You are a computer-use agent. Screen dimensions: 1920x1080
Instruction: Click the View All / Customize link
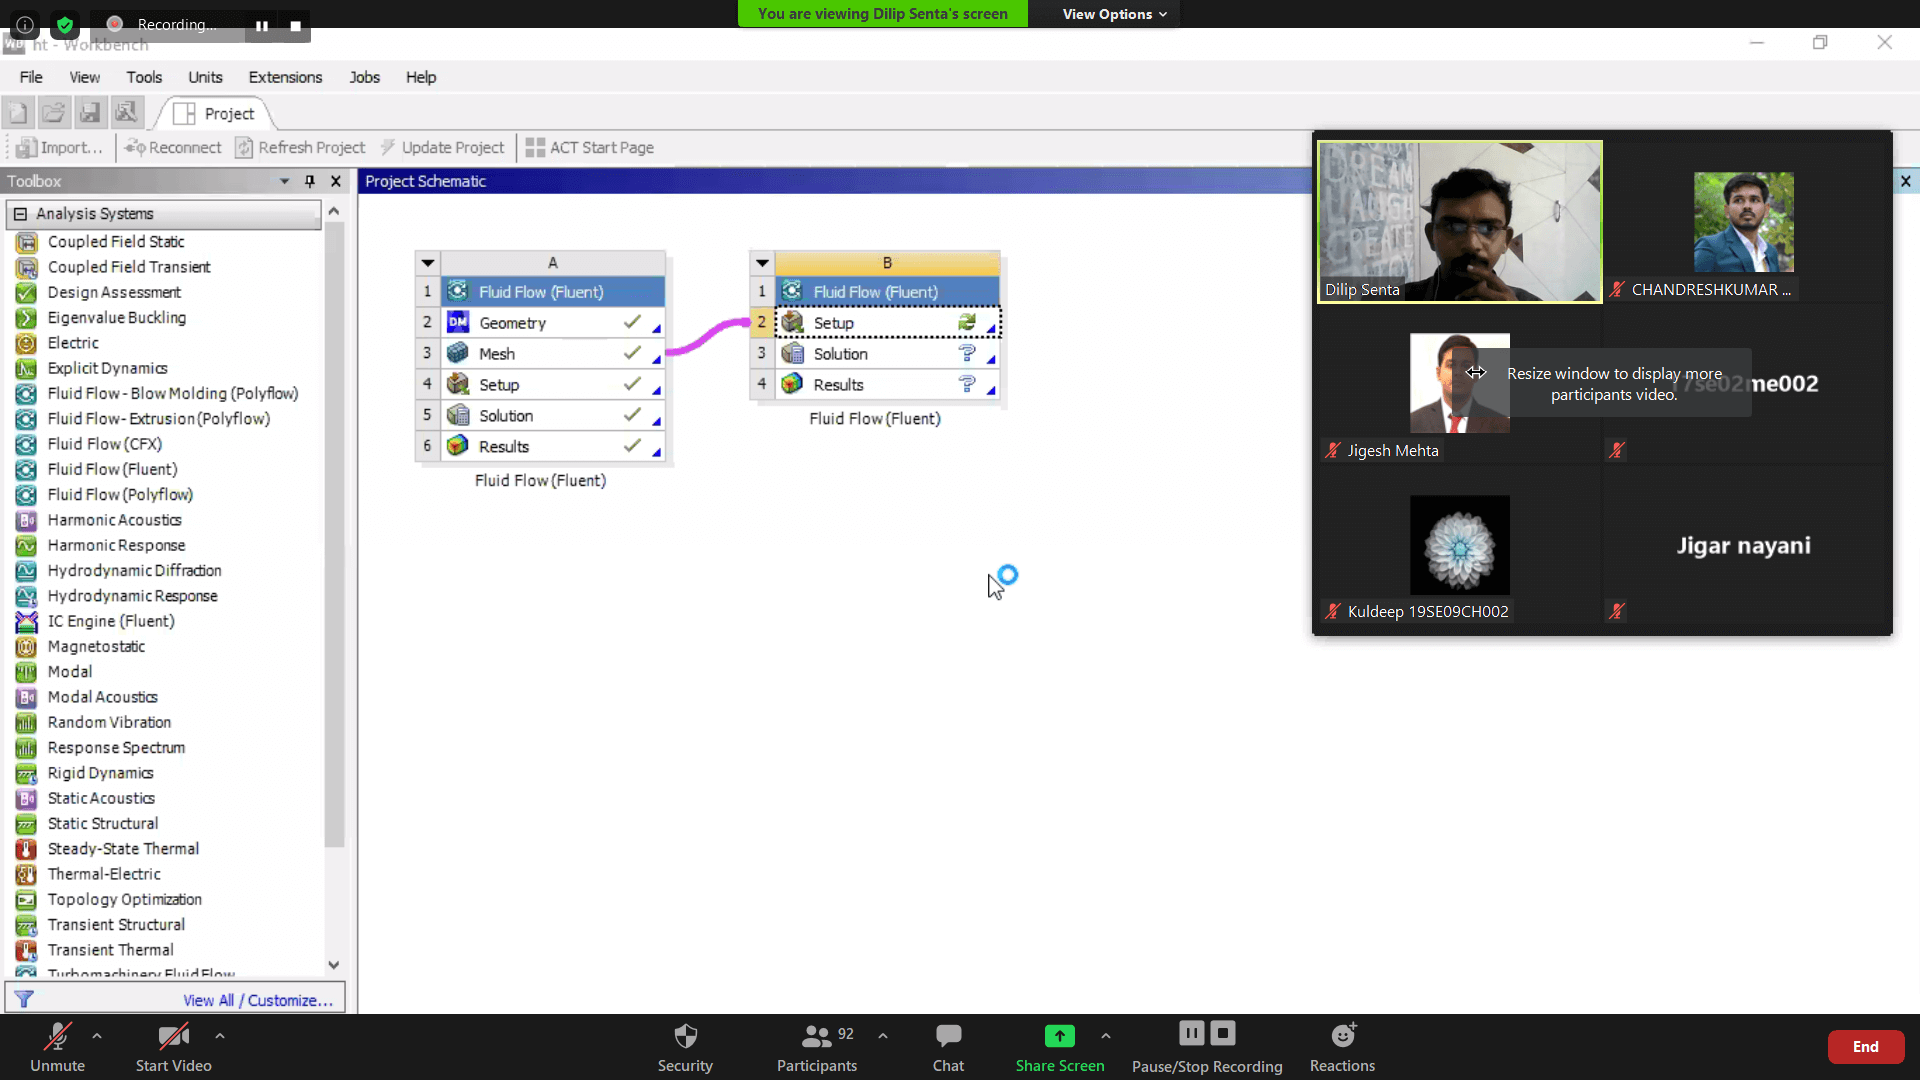pos(258,1000)
